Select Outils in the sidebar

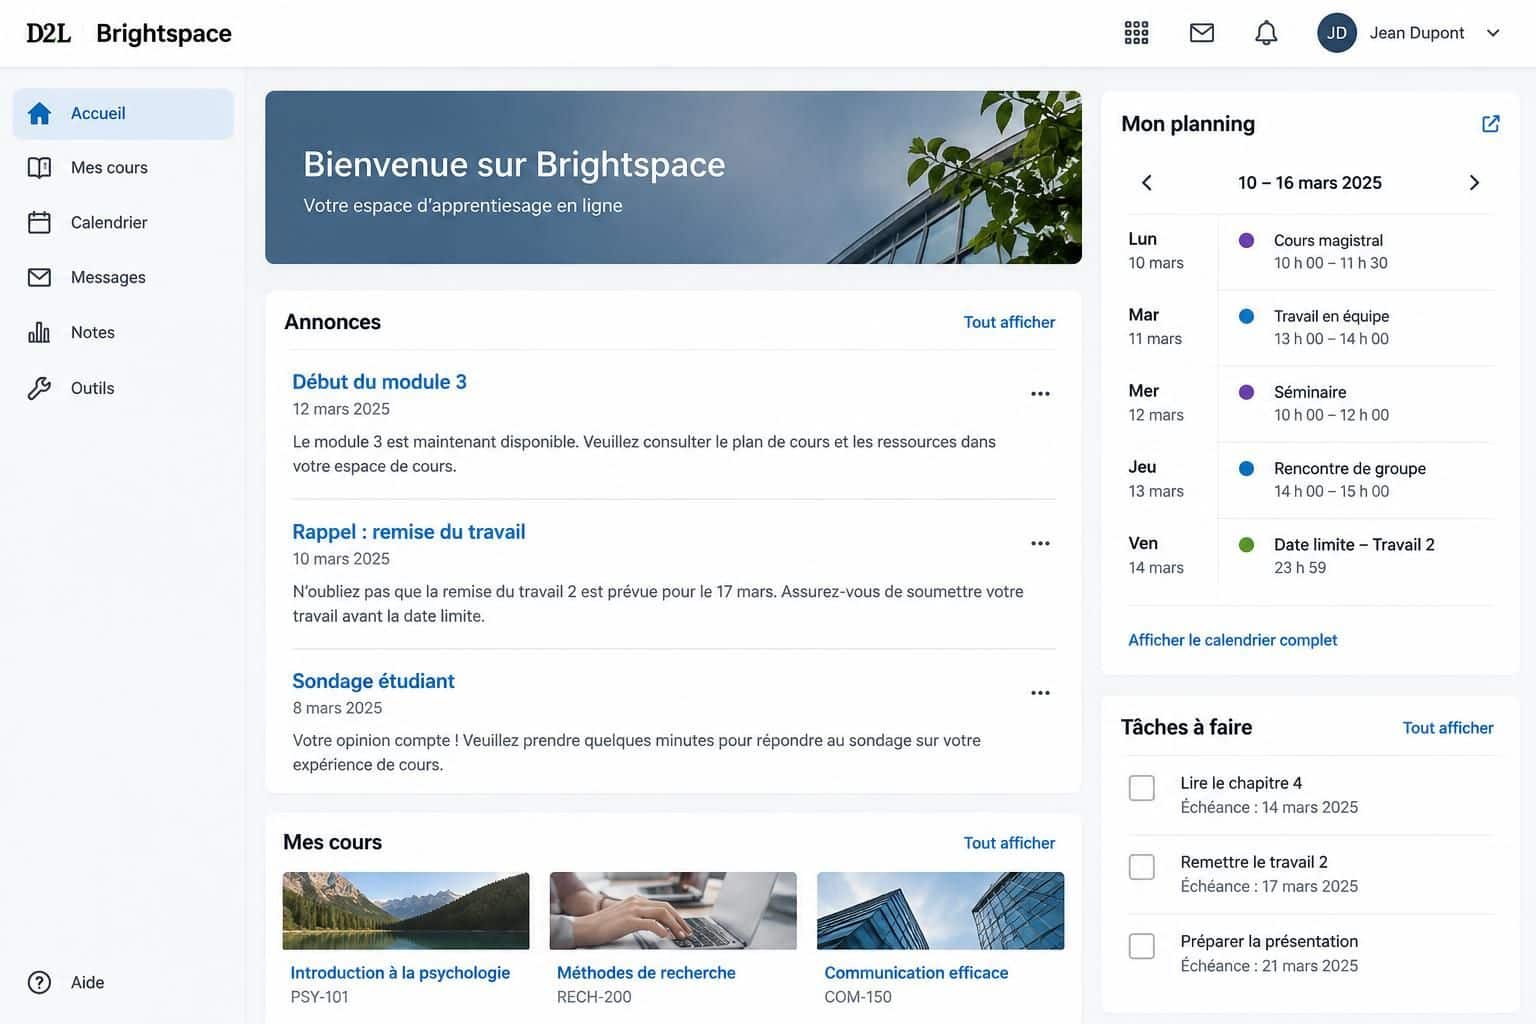click(x=123, y=388)
